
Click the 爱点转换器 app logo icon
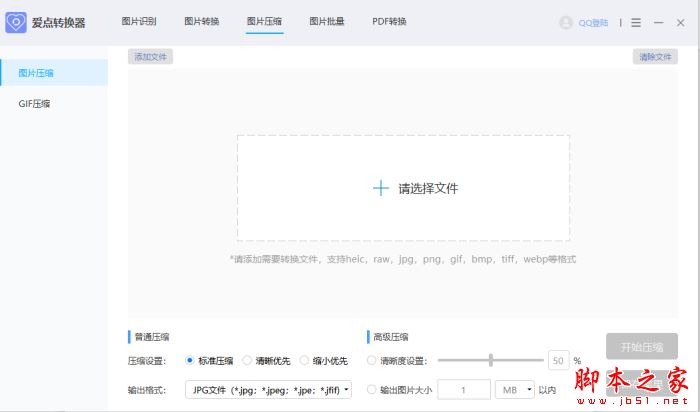tap(16, 22)
